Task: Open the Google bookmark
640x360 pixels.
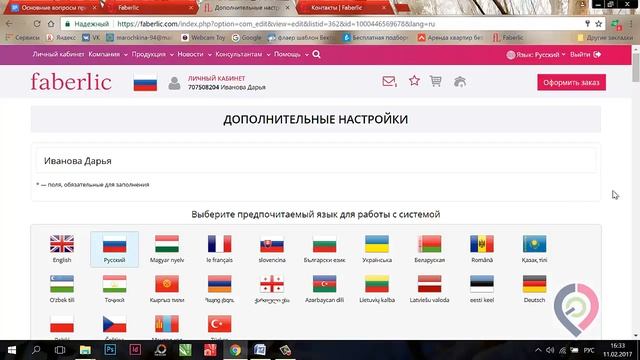Action: coord(247,38)
